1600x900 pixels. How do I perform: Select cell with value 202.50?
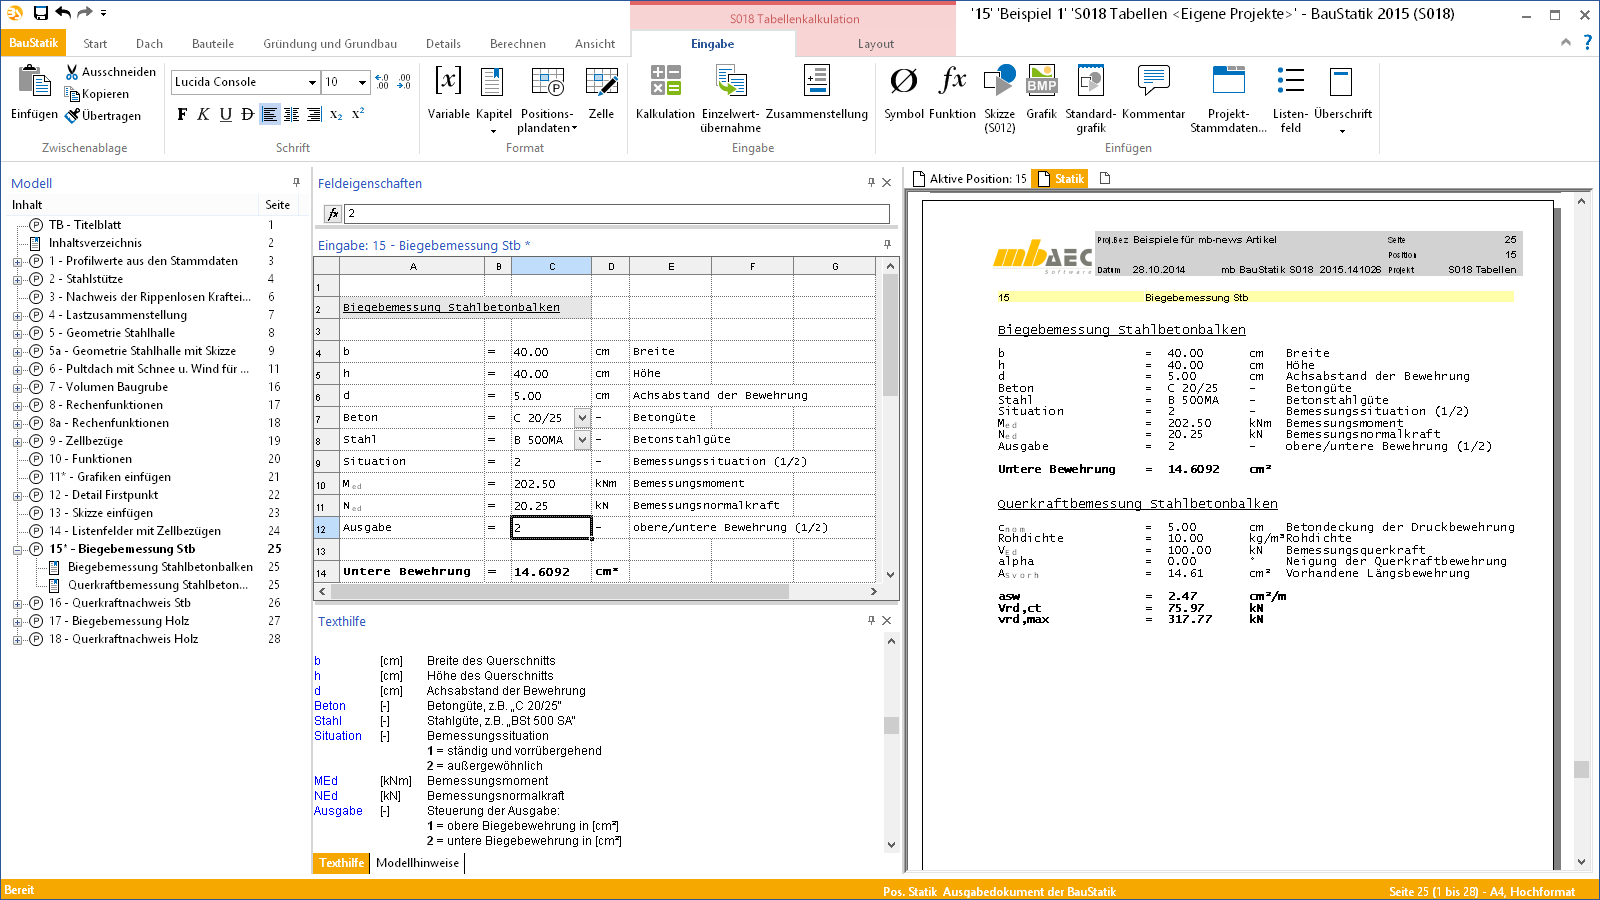pos(550,484)
